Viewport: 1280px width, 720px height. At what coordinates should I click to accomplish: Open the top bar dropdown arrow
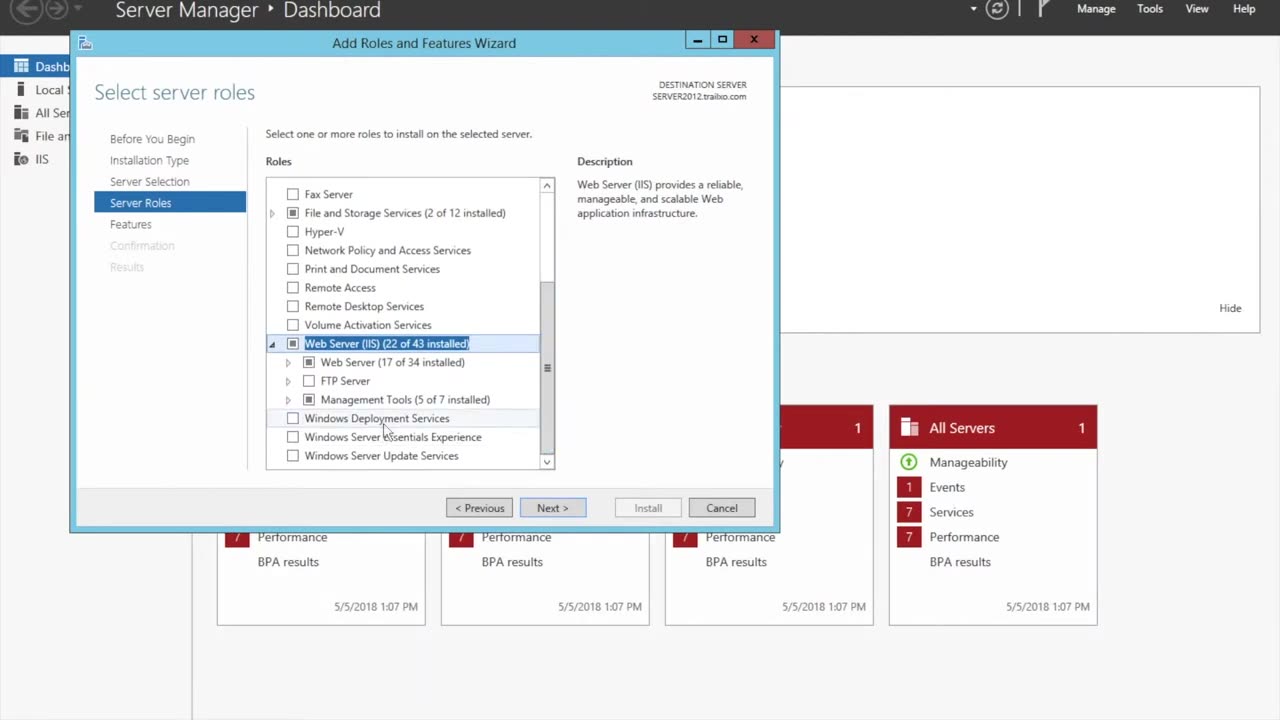973,9
